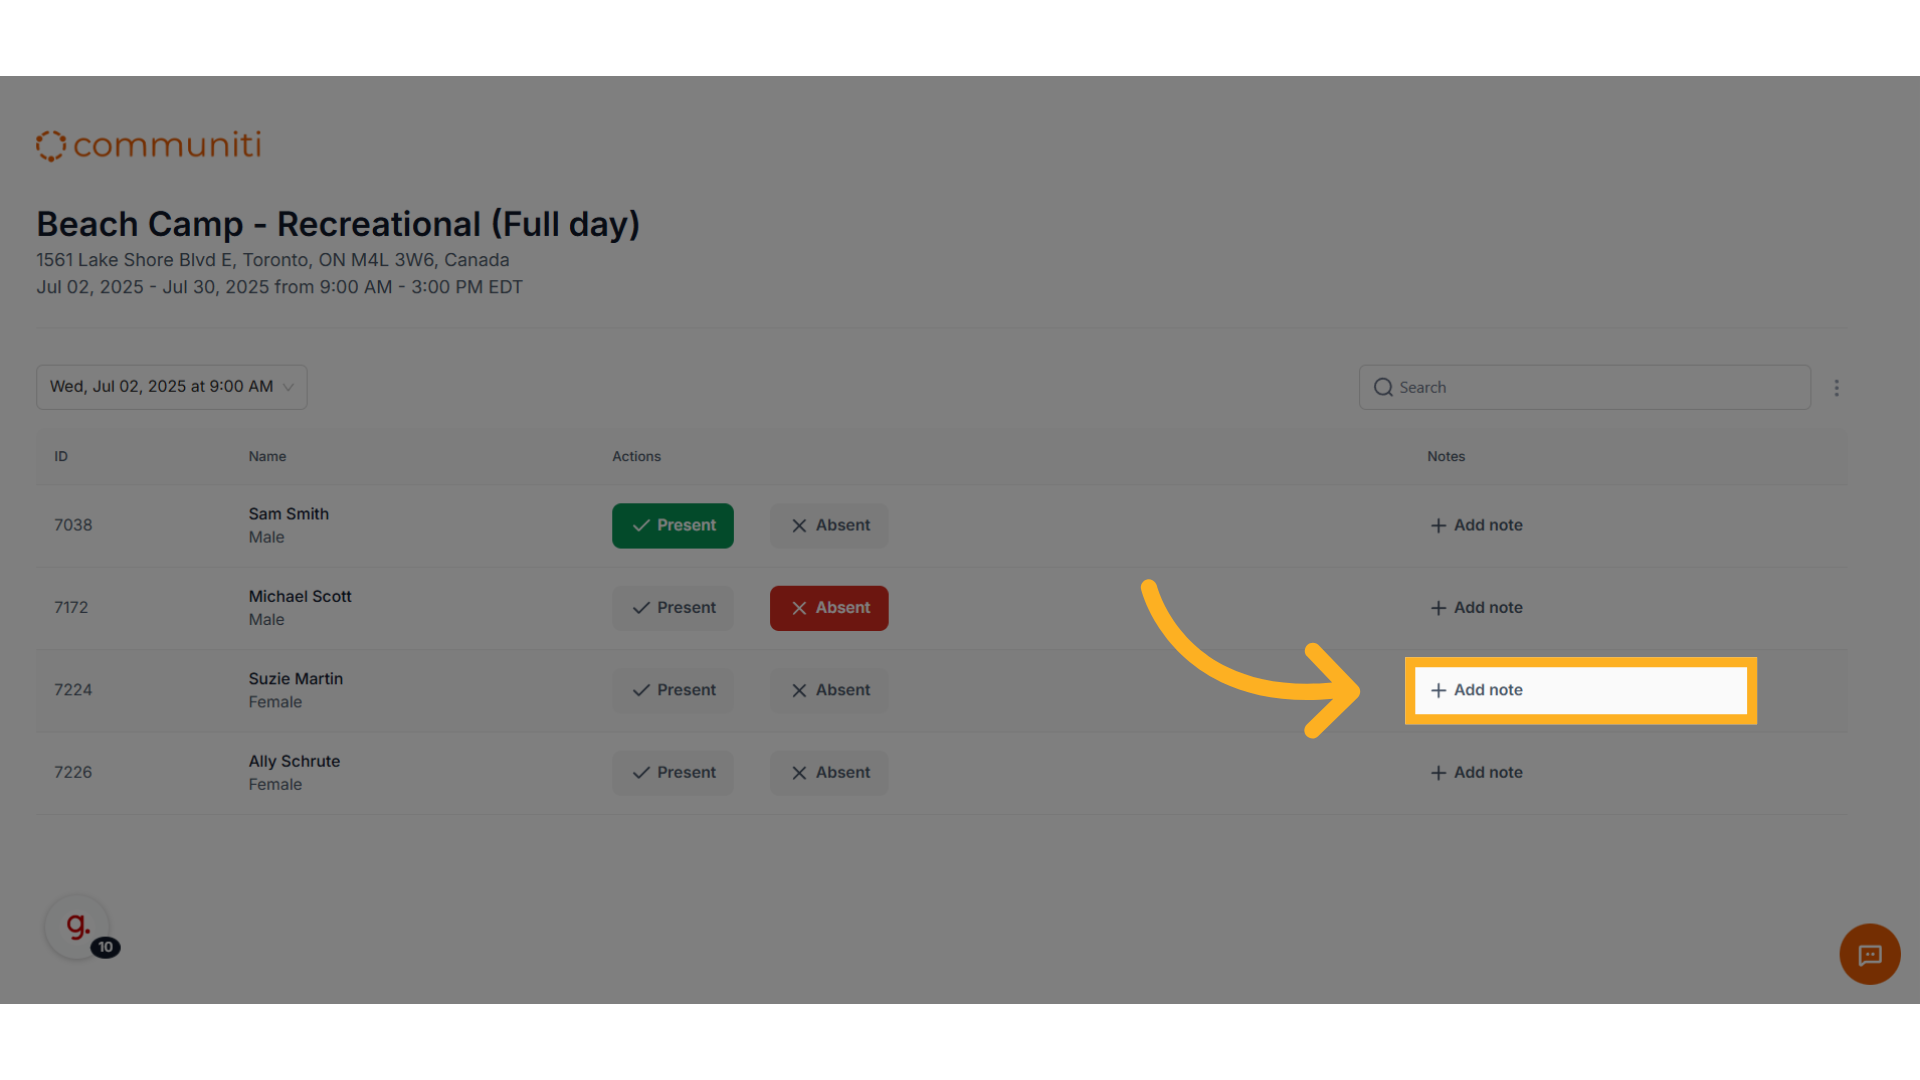The image size is (1920, 1080).
Task: Mark Michael Scott as Present
Action: pyautogui.click(x=673, y=608)
